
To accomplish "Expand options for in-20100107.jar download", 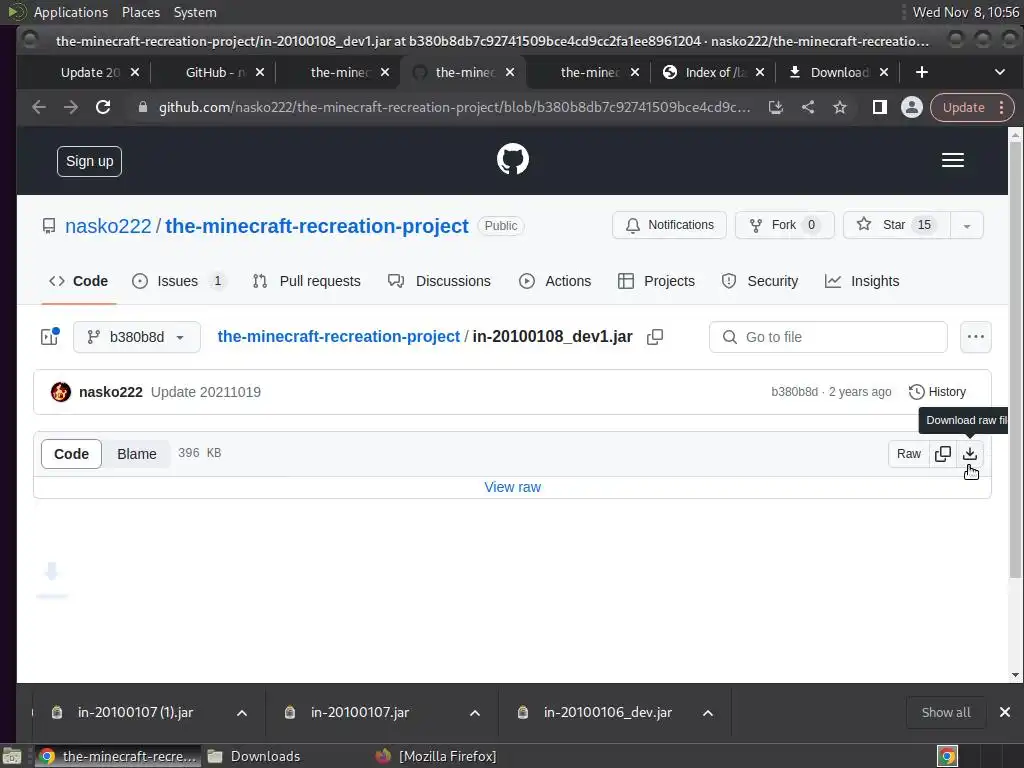I will pos(475,712).
